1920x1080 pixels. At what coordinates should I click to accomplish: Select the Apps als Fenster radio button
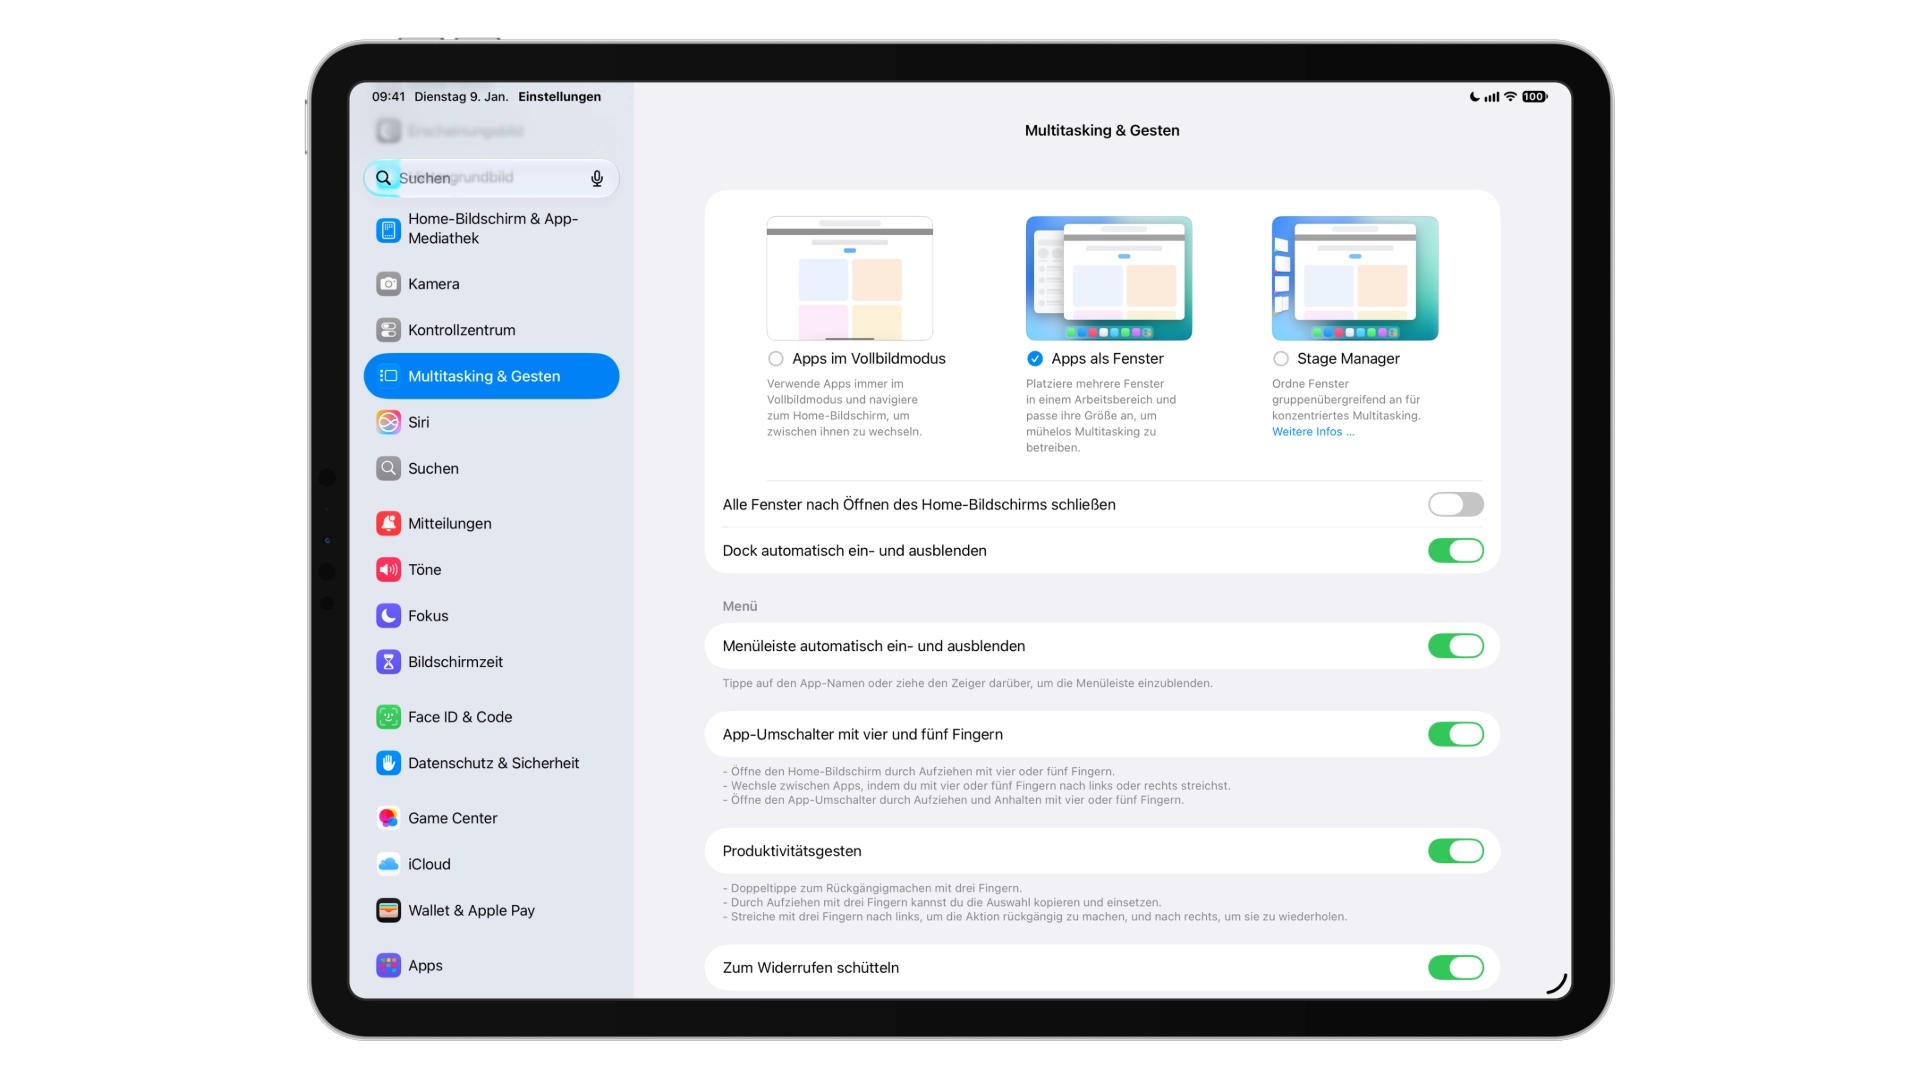click(x=1034, y=359)
